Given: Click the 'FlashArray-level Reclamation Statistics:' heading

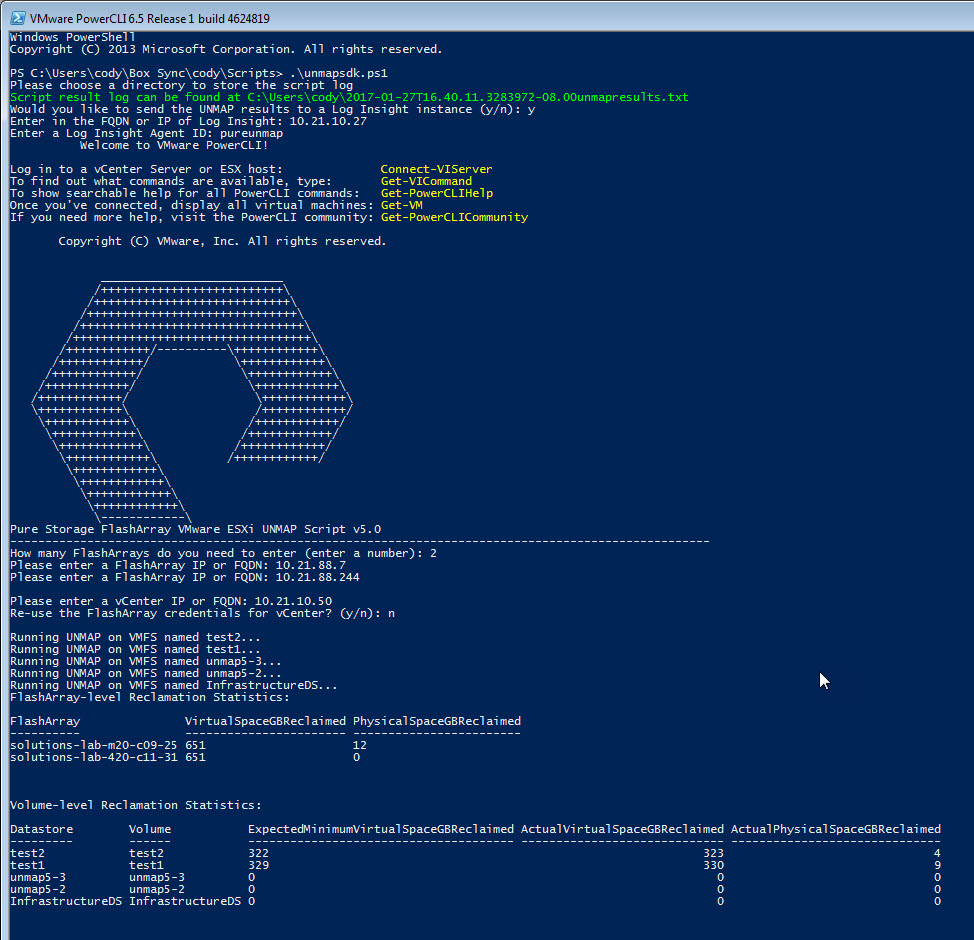Looking at the screenshot, I should tap(150, 697).
